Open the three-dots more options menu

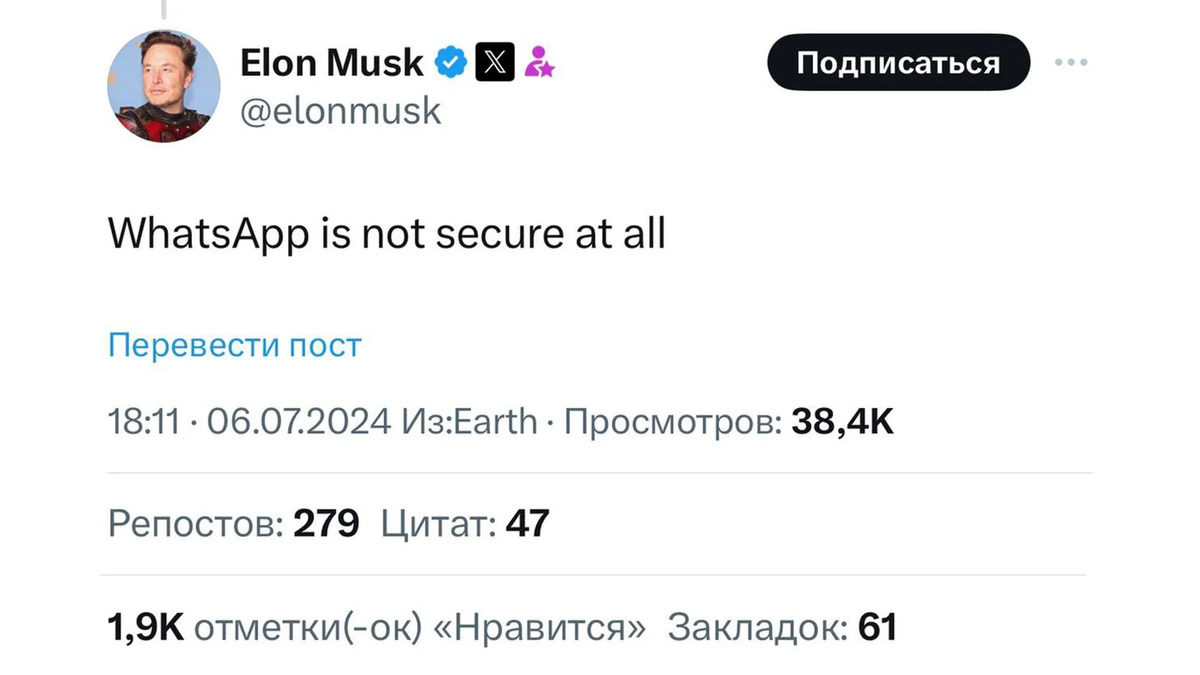[x=1071, y=62]
